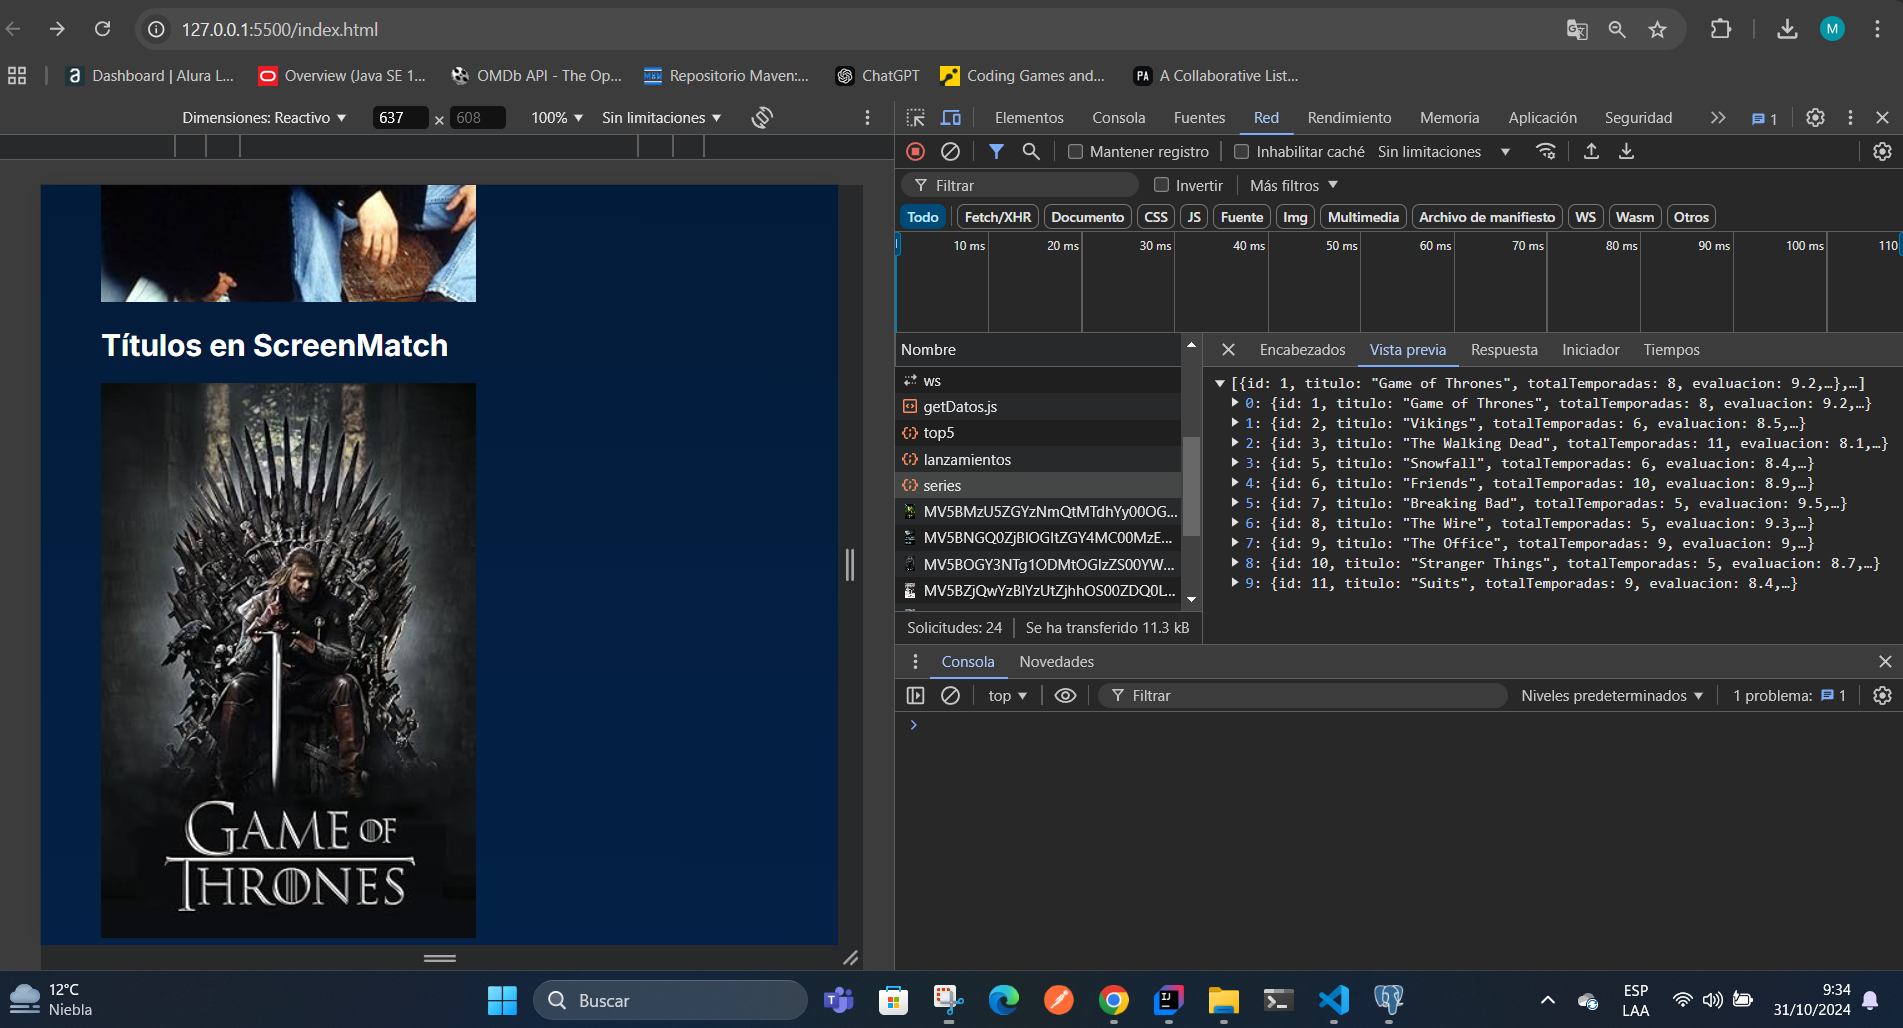Show console sidebar icon
This screenshot has width=1903, height=1028.
coord(915,695)
